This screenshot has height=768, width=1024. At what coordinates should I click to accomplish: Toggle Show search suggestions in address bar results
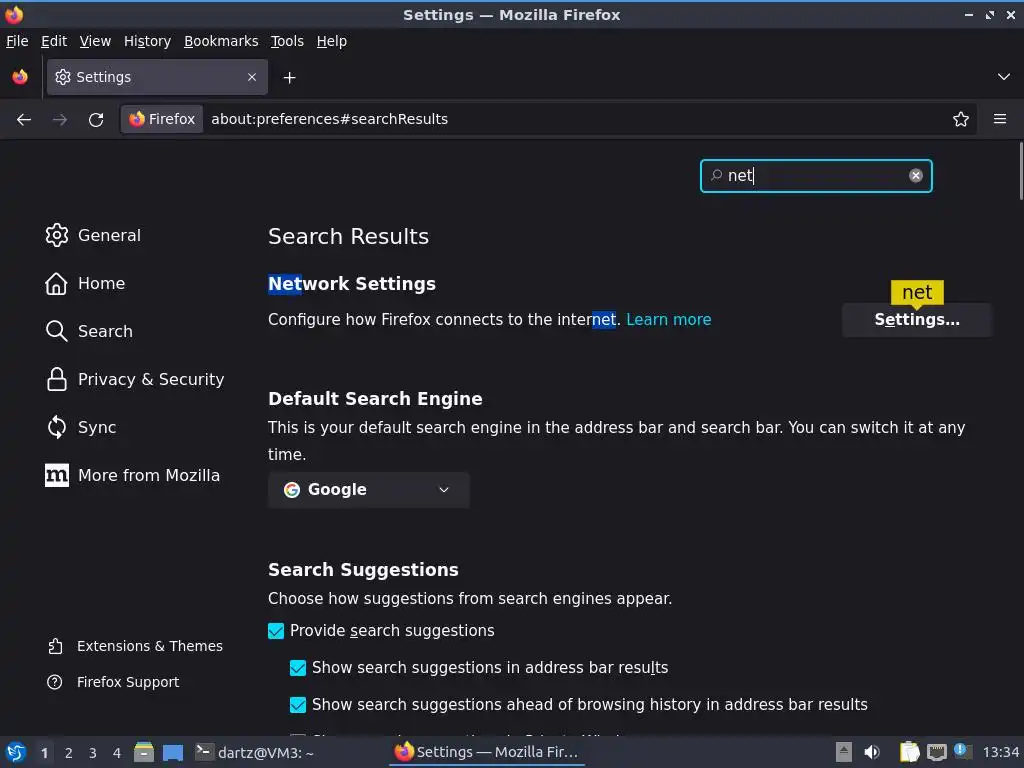pyautogui.click(x=298, y=667)
